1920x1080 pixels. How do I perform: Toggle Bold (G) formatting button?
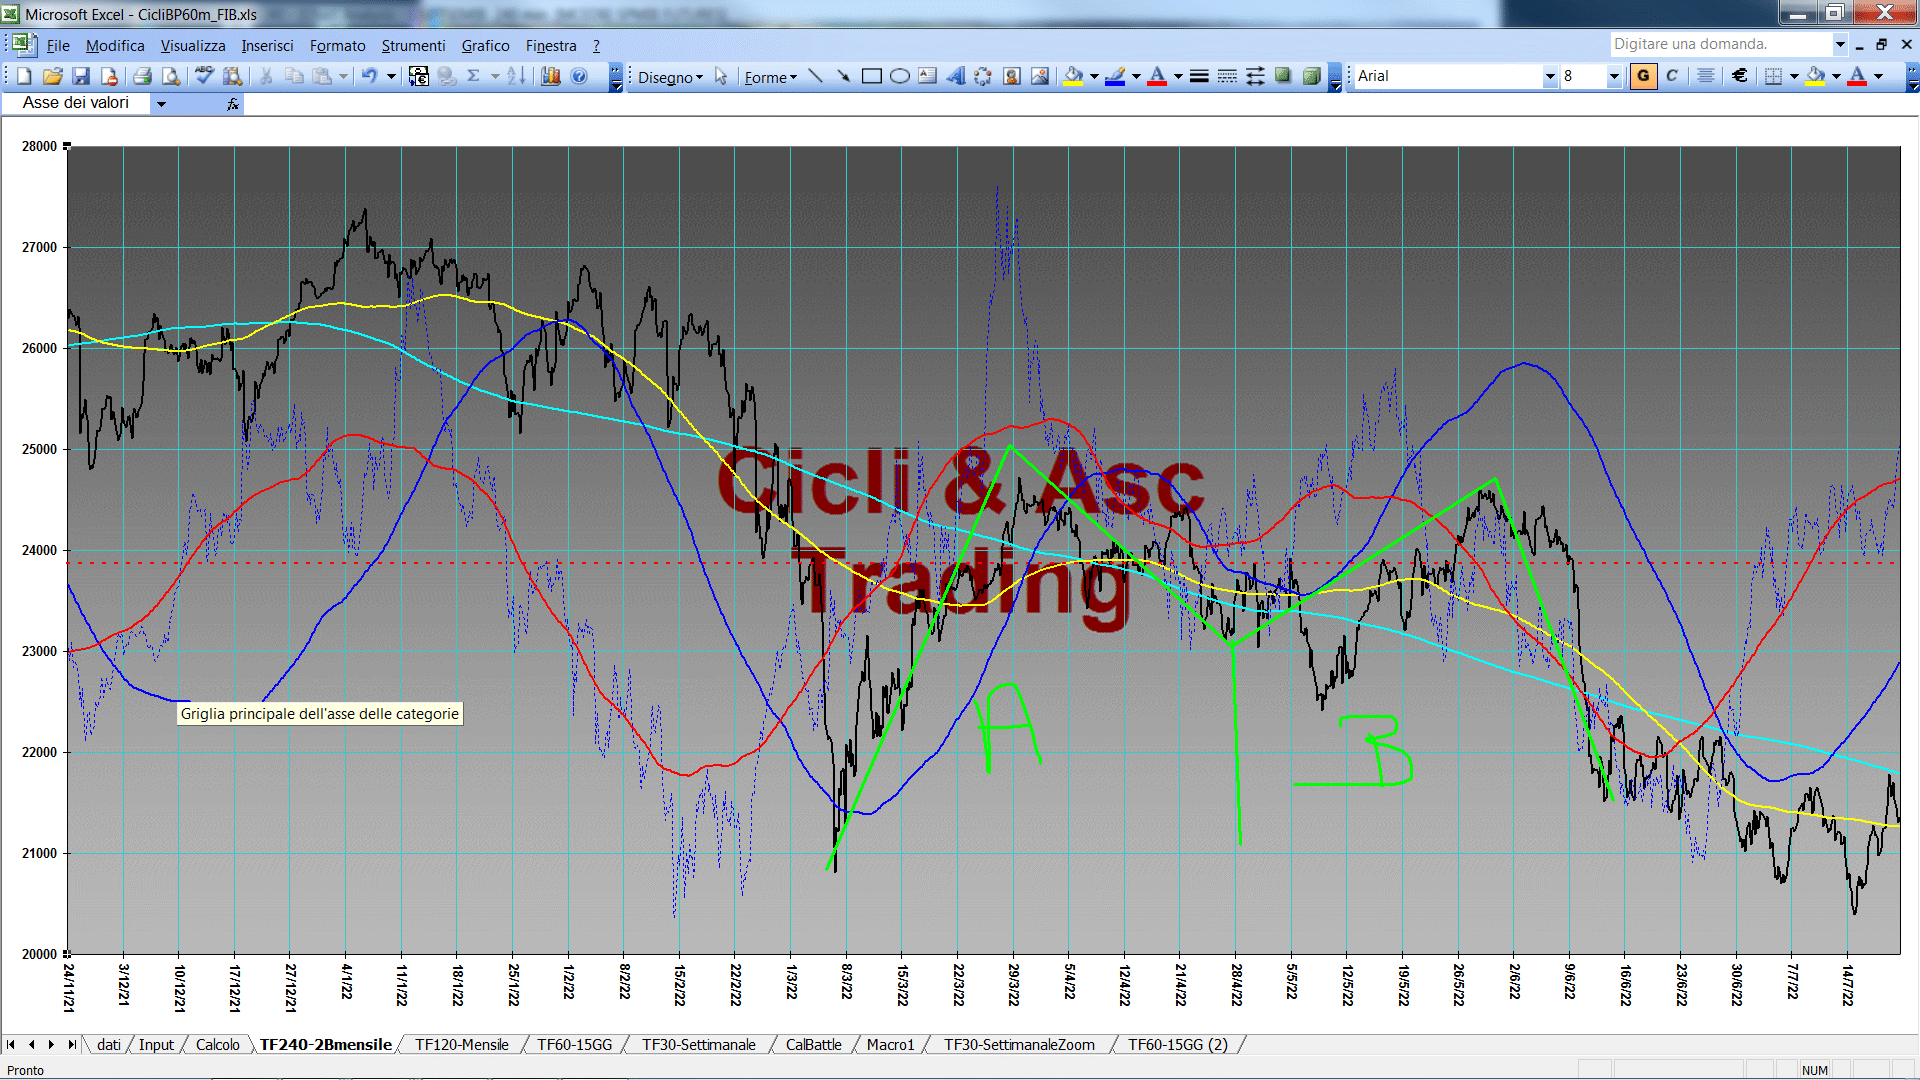[x=1643, y=76]
